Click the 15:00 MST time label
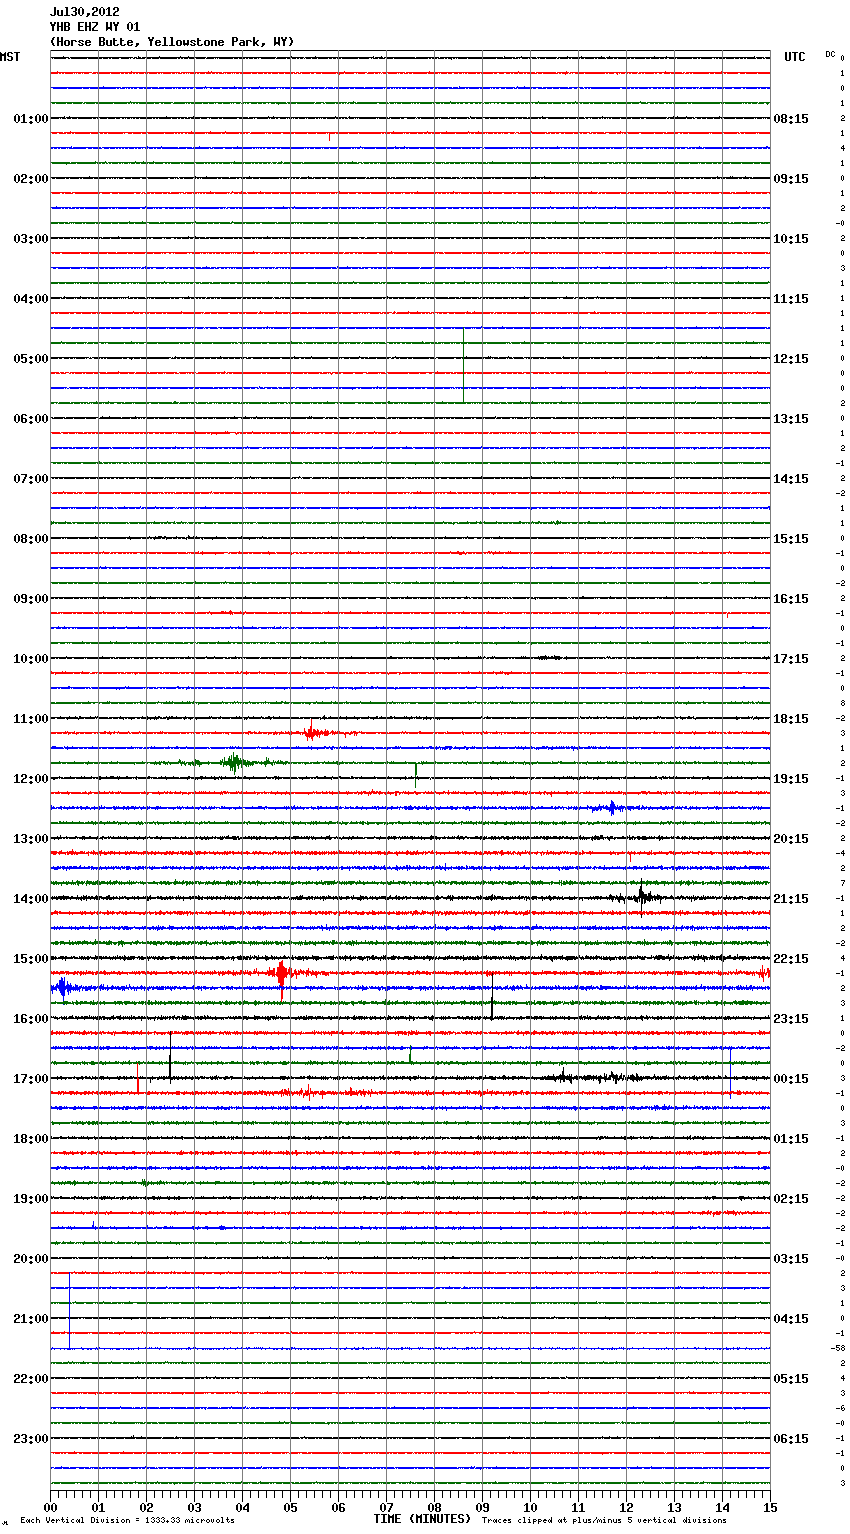 point(30,959)
